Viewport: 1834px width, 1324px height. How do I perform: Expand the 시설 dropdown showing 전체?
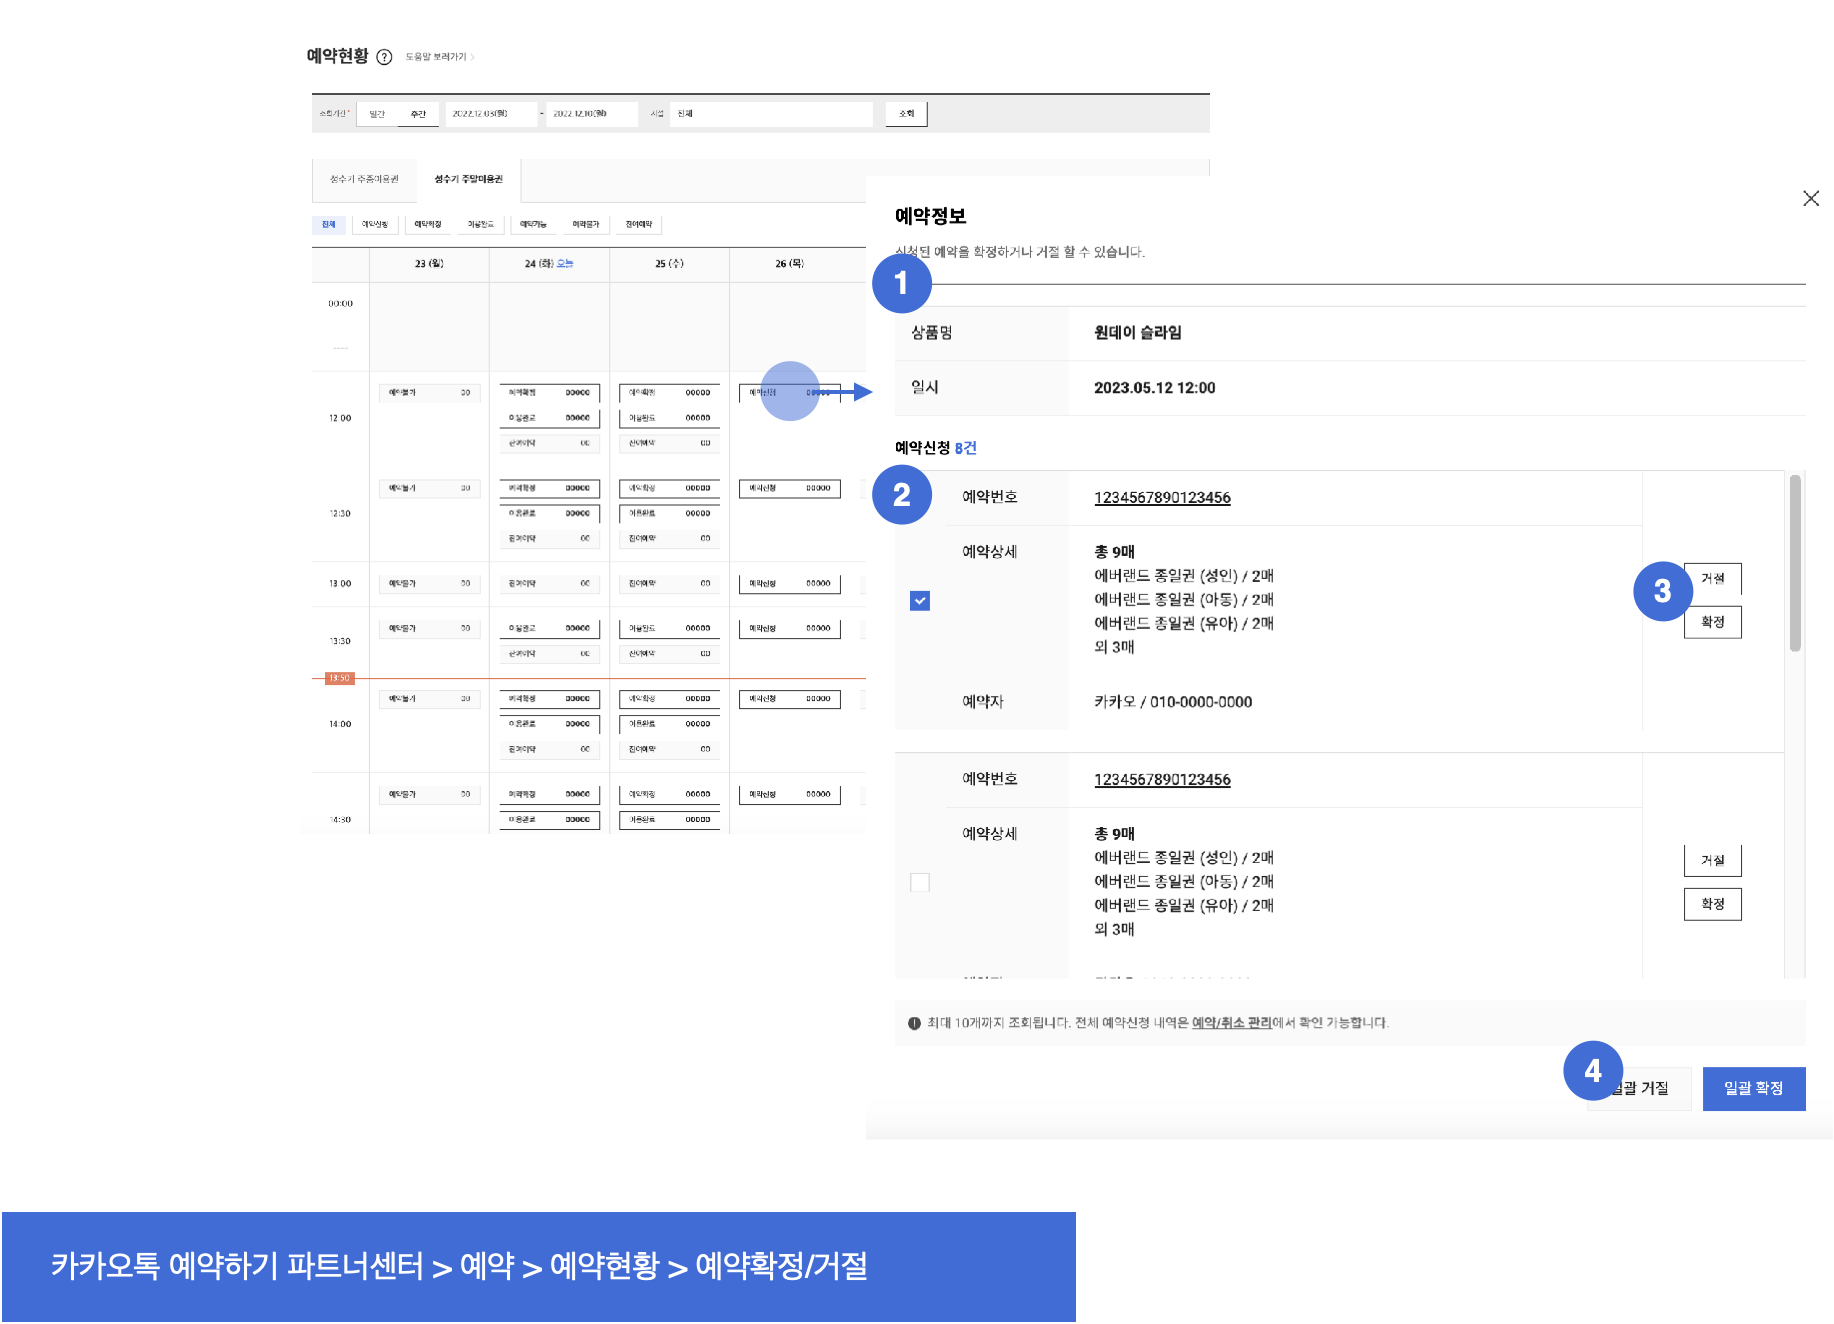(771, 114)
